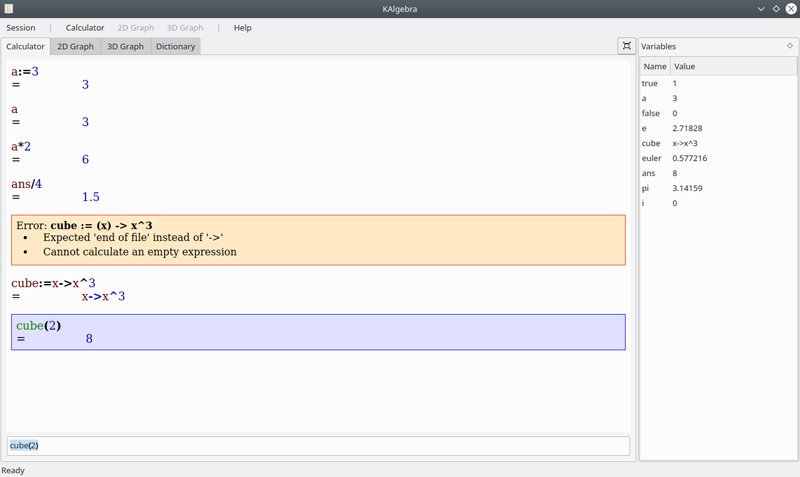Select the 'pi' variable row

[x=718, y=188]
